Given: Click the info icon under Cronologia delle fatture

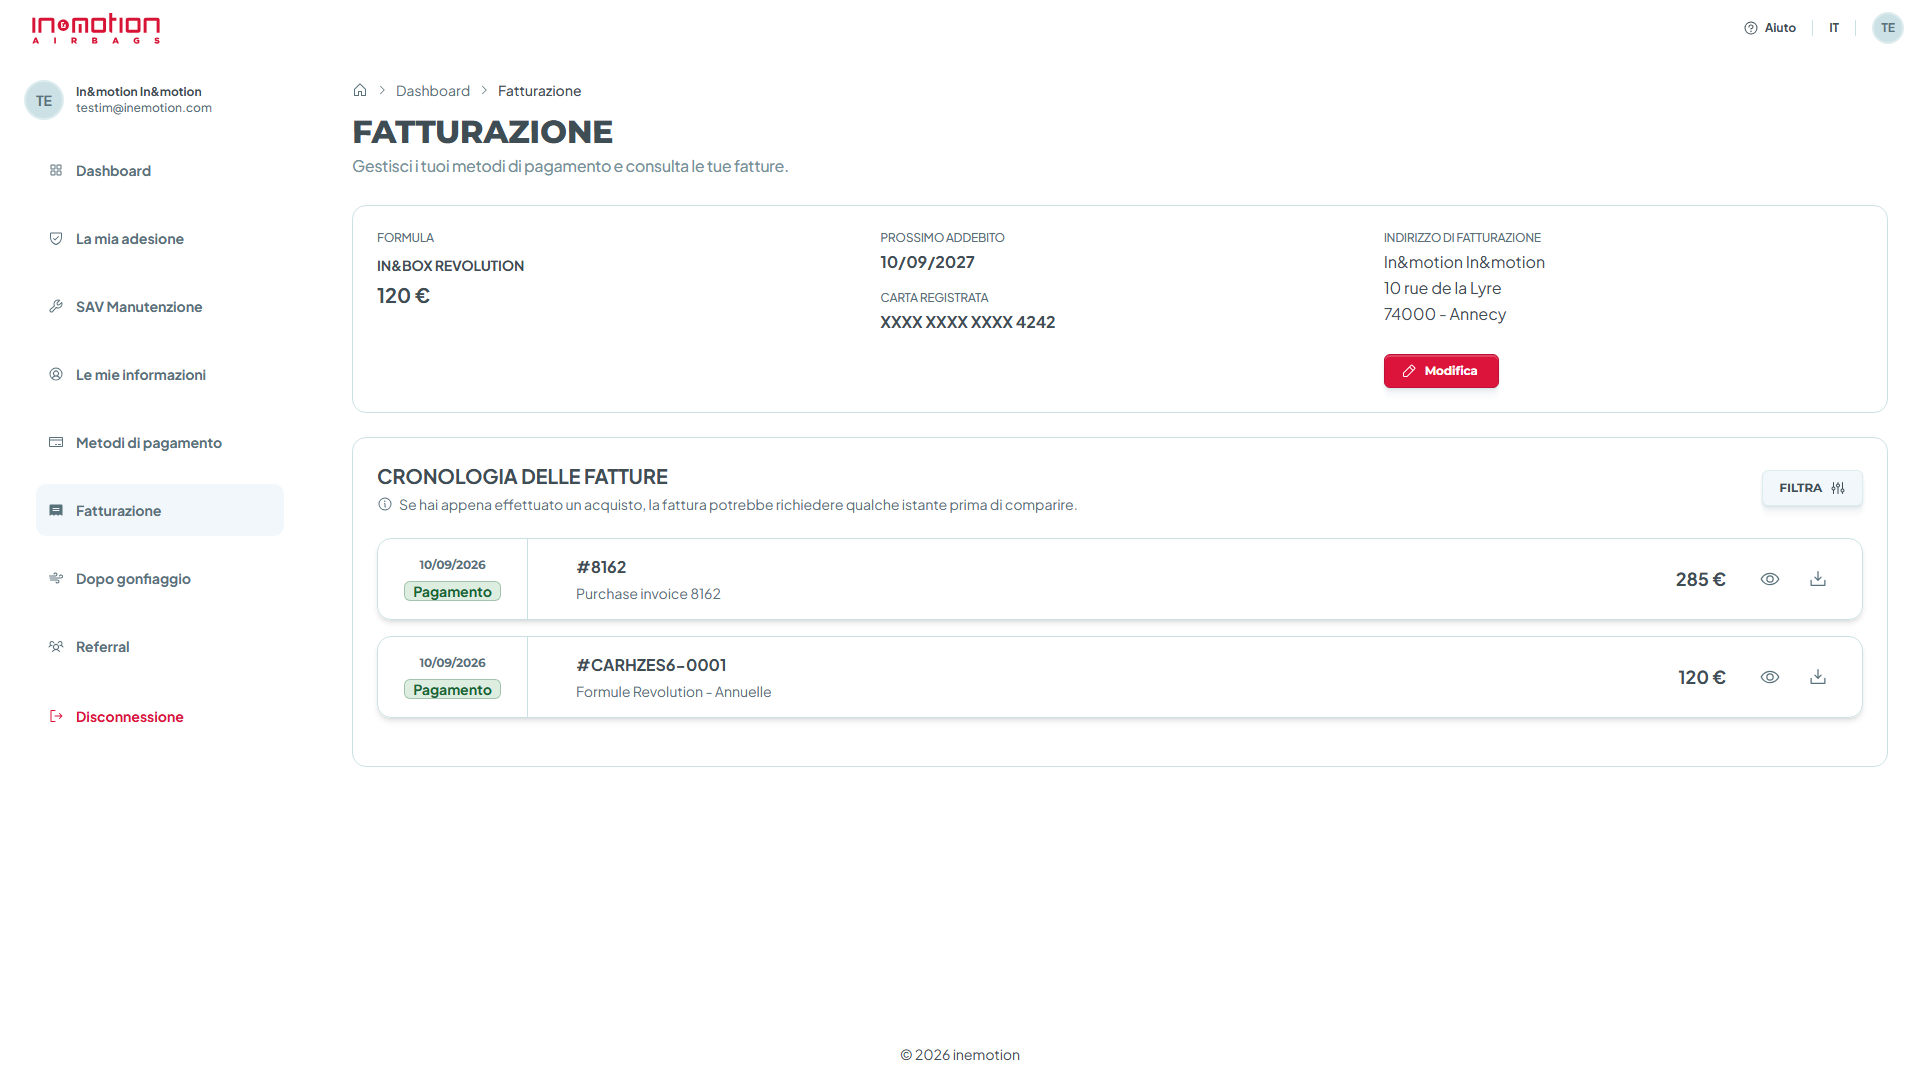Looking at the screenshot, I should point(385,505).
